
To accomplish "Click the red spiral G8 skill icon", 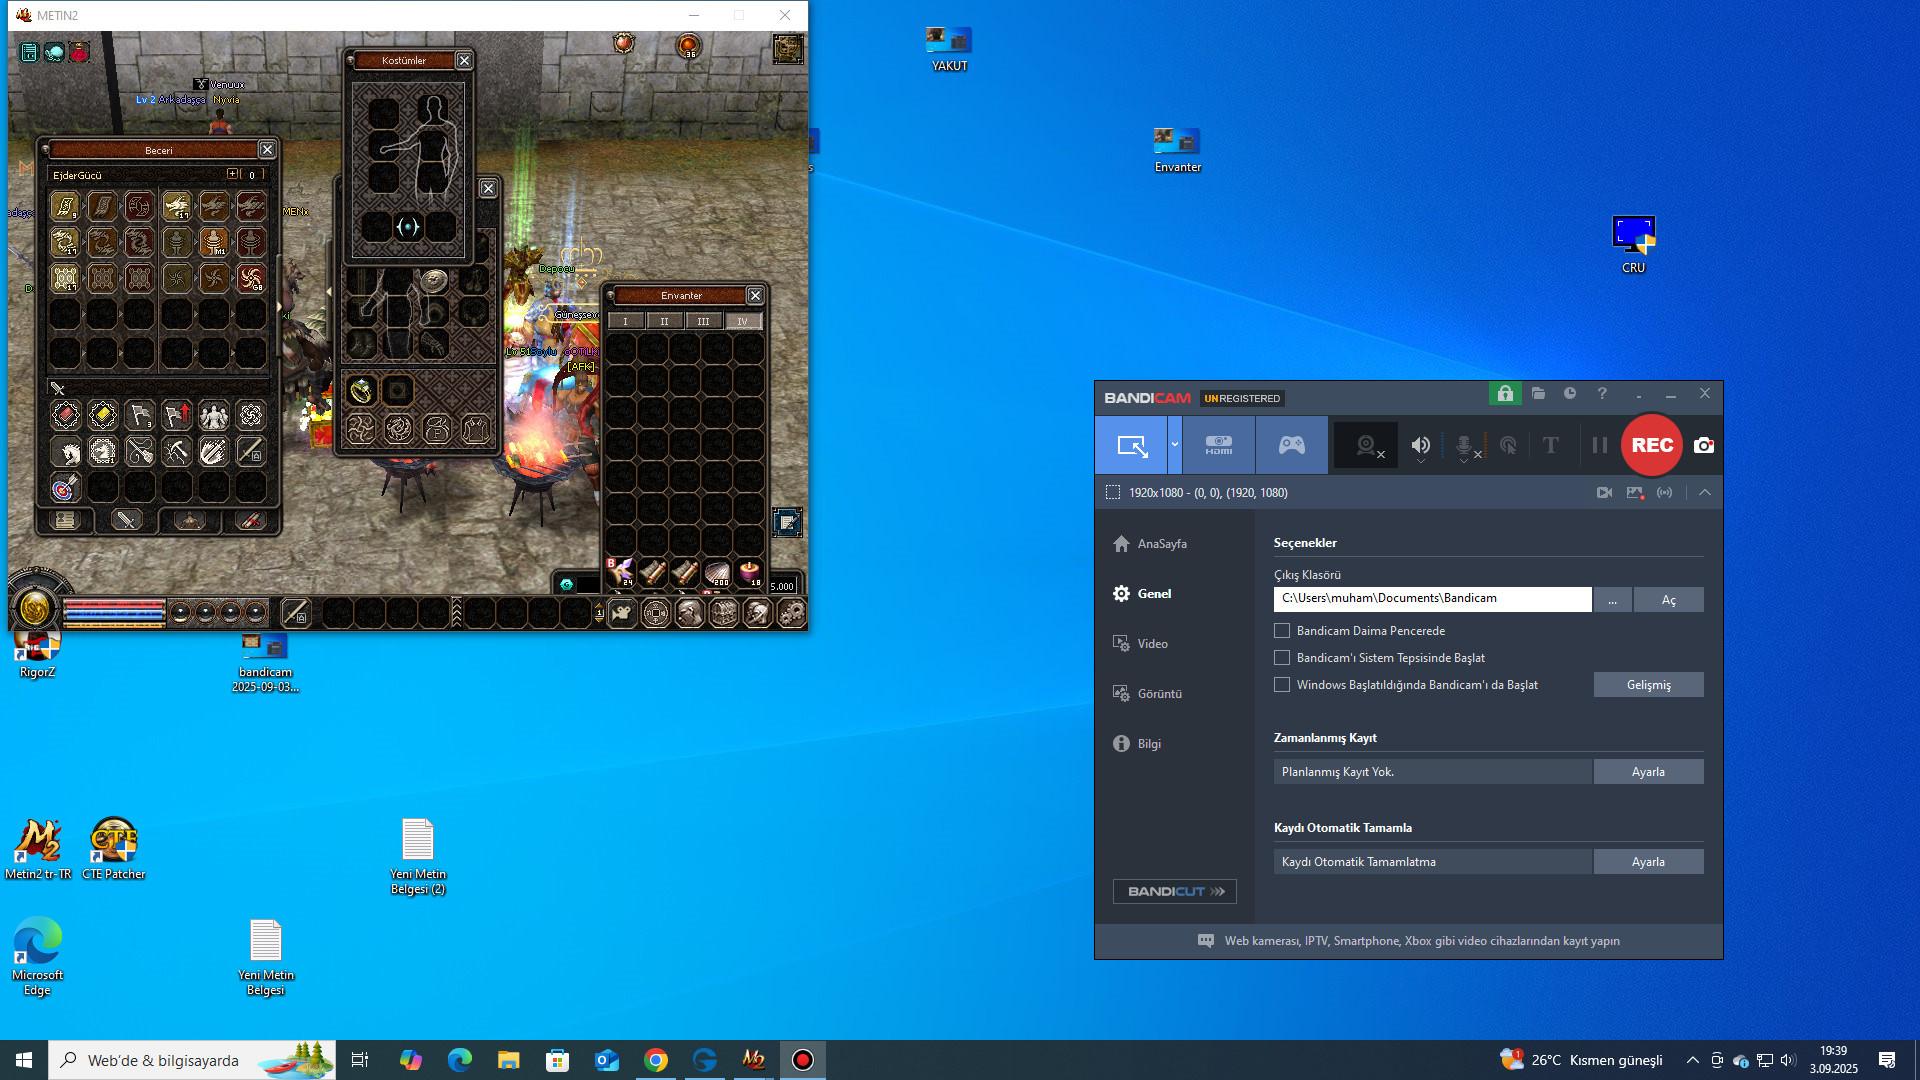I will pyautogui.click(x=251, y=278).
